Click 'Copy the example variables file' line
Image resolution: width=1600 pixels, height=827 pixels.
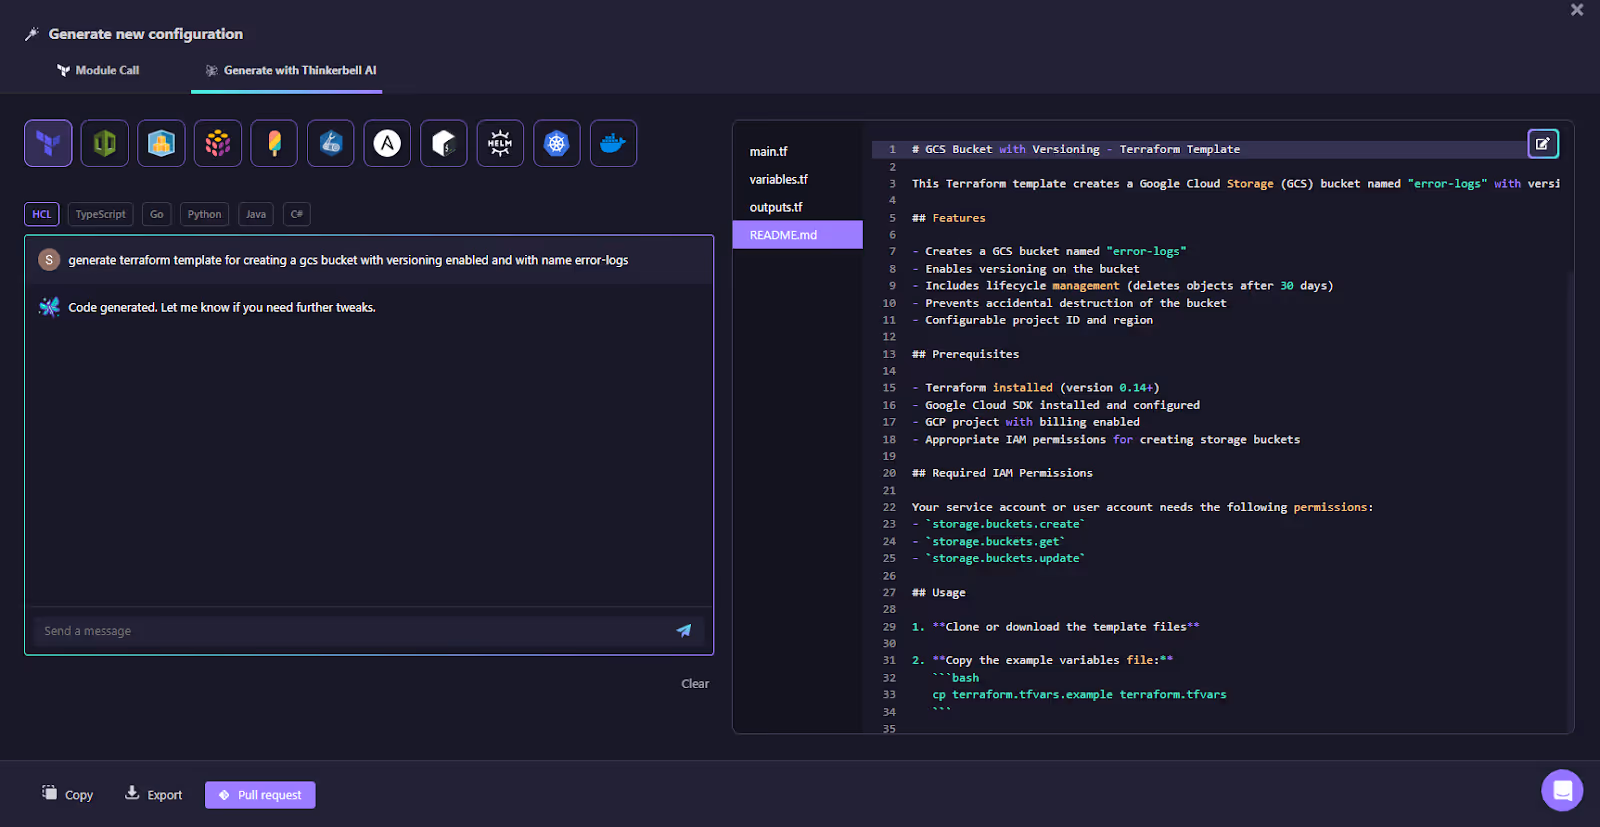(x=1042, y=660)
